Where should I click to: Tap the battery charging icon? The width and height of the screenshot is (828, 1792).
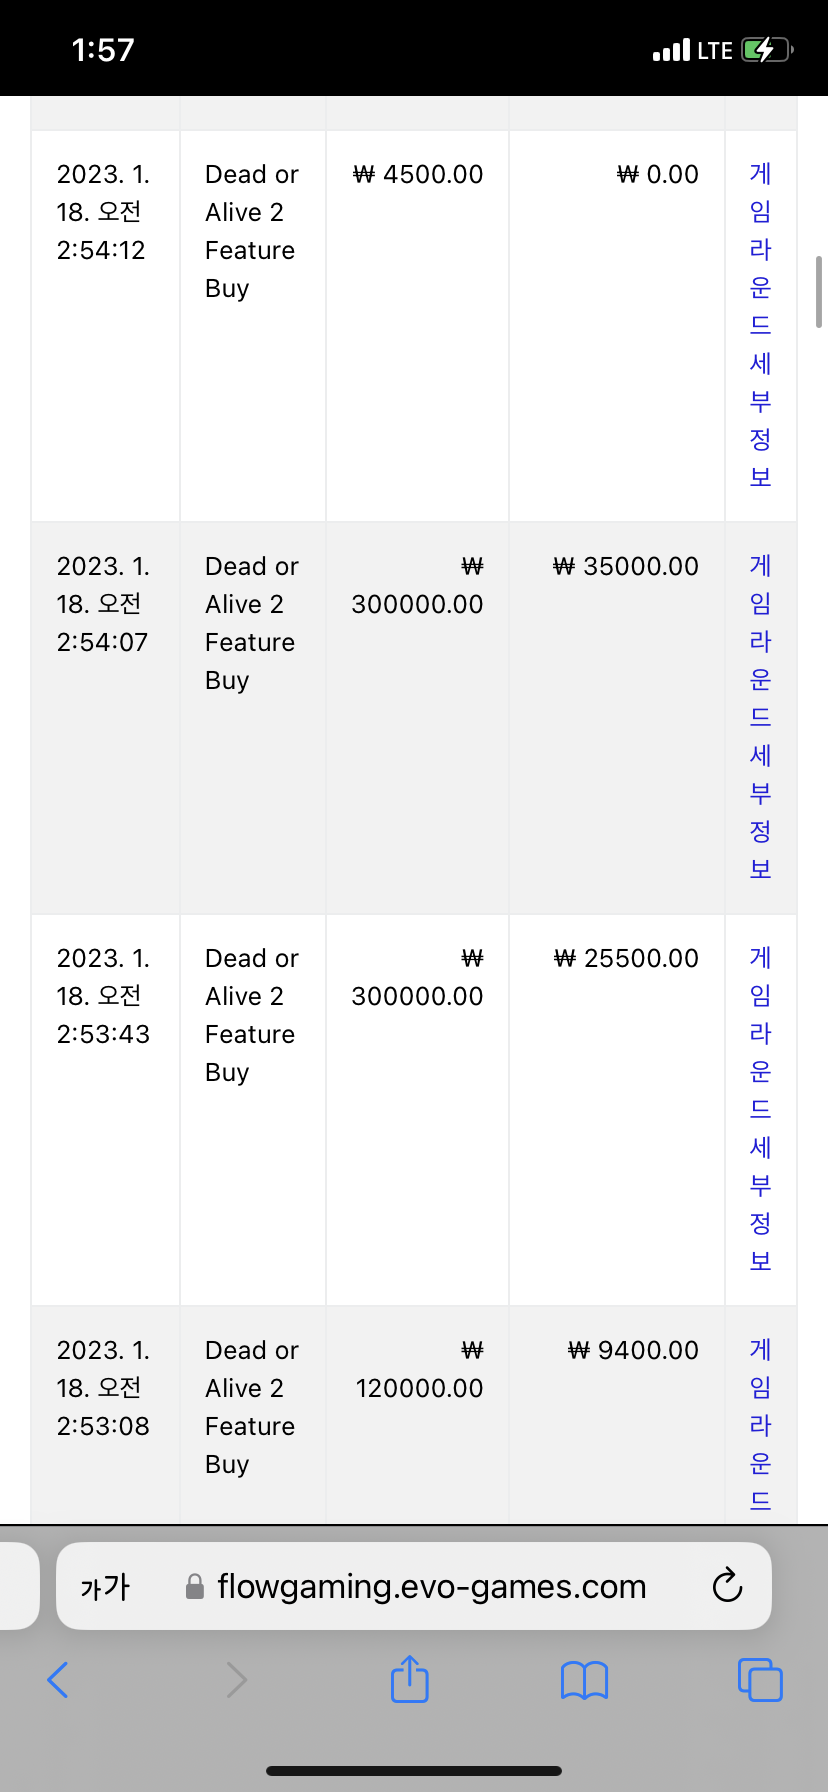(768, 50)
